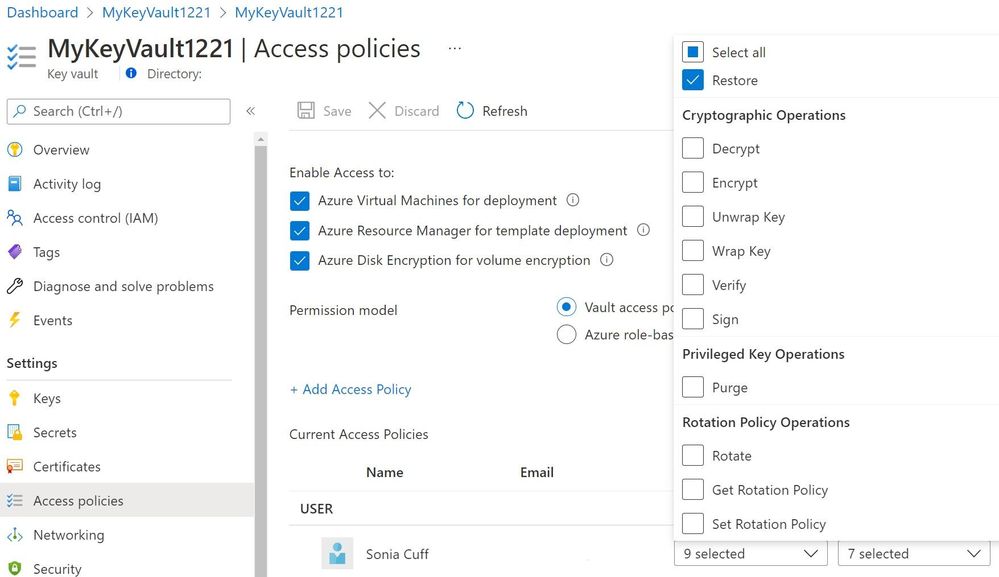The height and width of the screenshot is (577, 999).
Task: Click the Save floppy disk icon
Action: tap(306, 111)
